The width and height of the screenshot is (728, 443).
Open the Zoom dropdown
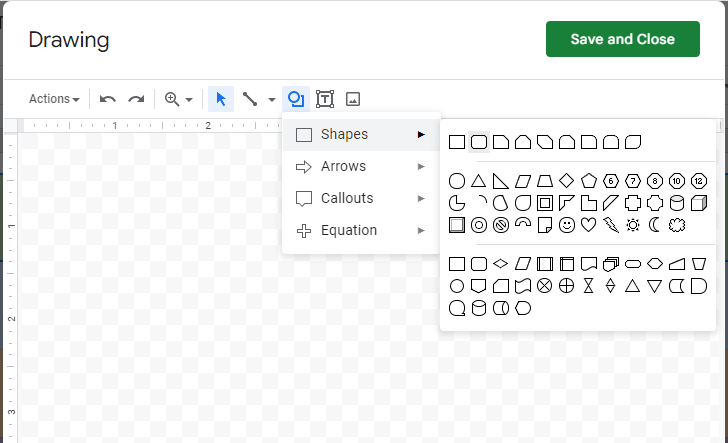coord(179,99)
